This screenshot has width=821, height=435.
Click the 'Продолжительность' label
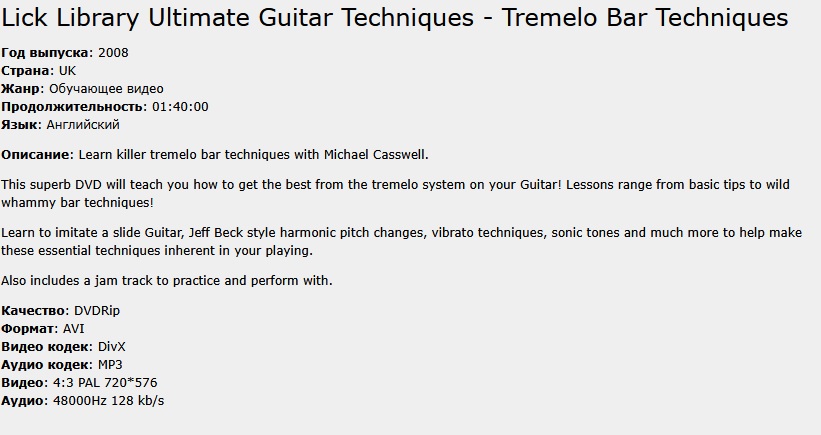pyautogui.click(x=73, y=107)
